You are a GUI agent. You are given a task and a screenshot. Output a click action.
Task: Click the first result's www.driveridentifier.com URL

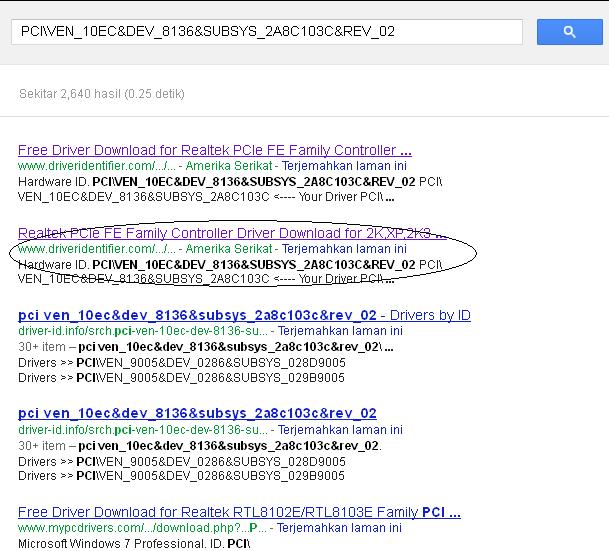coord(97,166)
